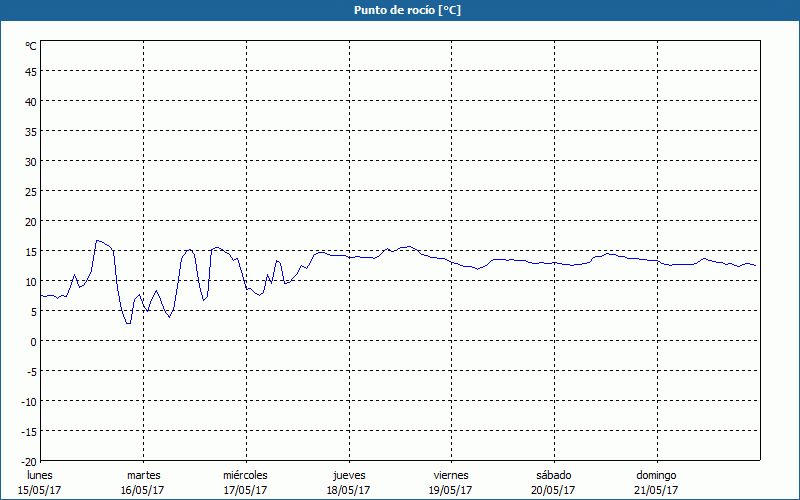800x500 pixels.
Task: Select the 10 label on the y-axis
Action: [31, 281]
